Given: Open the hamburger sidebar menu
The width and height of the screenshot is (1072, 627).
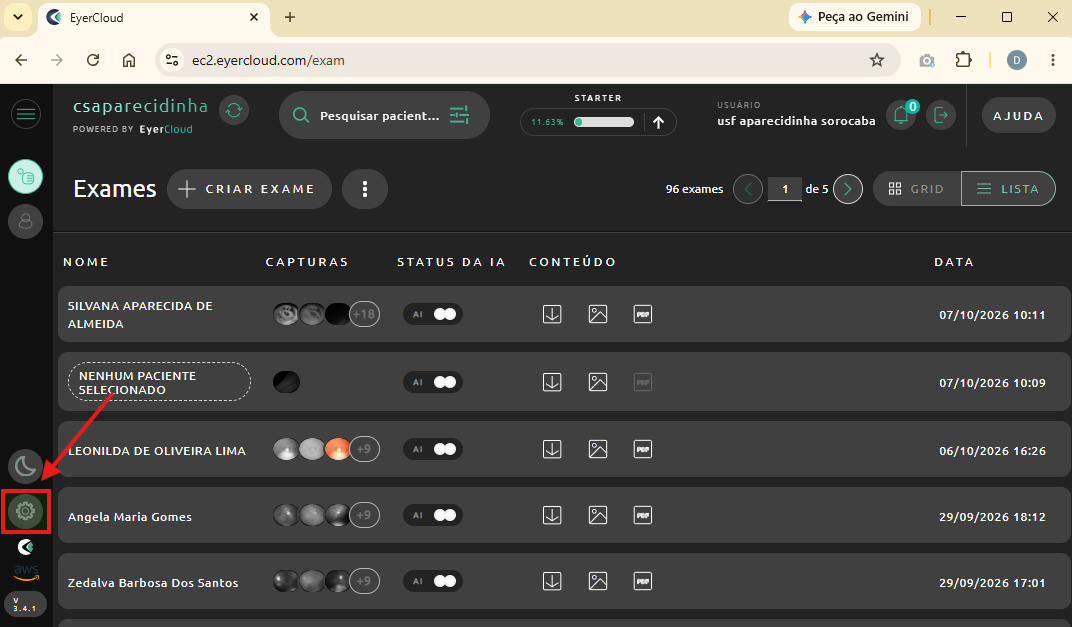Looking at the screenshot, I should 26,114.
